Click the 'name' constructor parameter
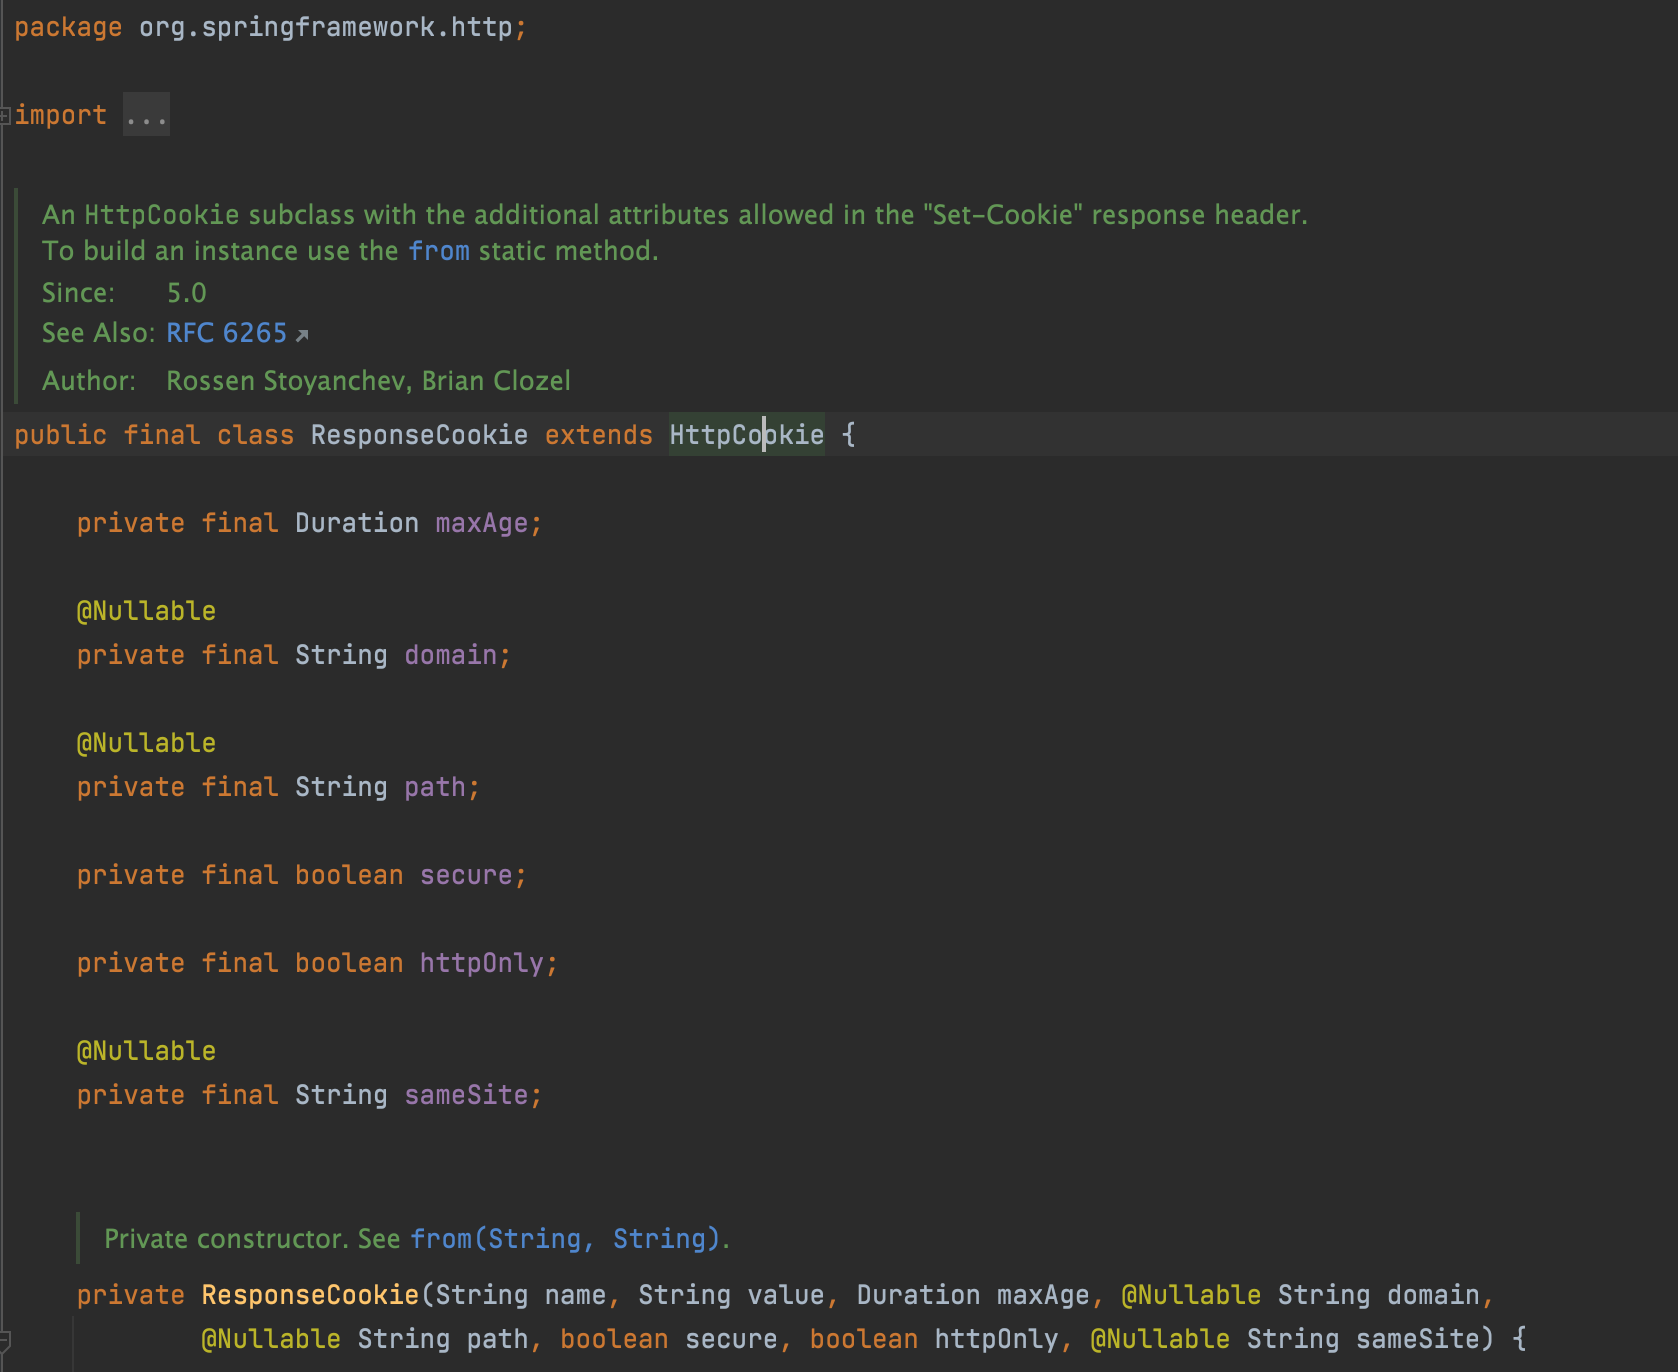This screenshot has width=1678, height=1372. coord(575,1295)
